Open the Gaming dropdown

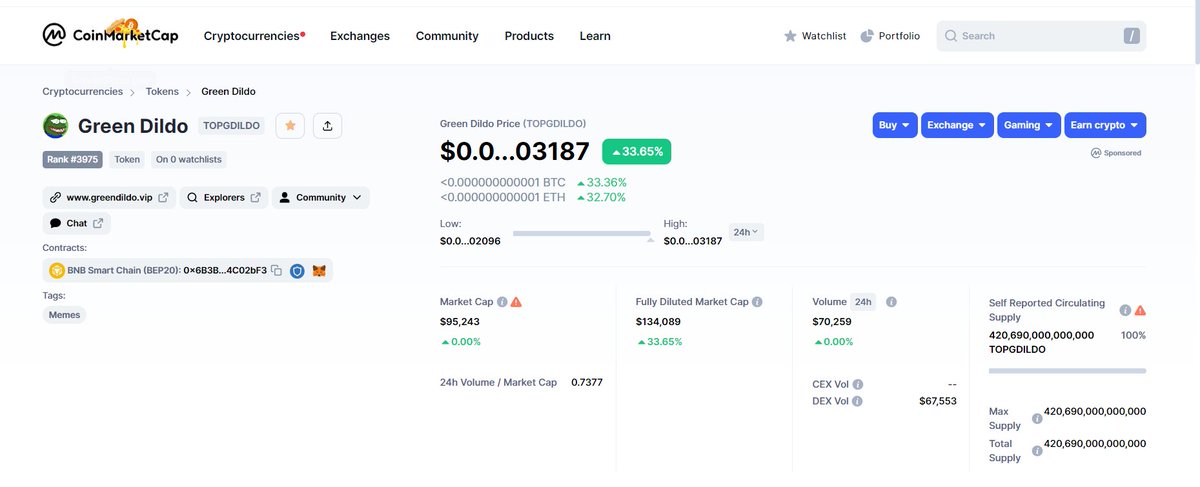[x=1029, y=125]
